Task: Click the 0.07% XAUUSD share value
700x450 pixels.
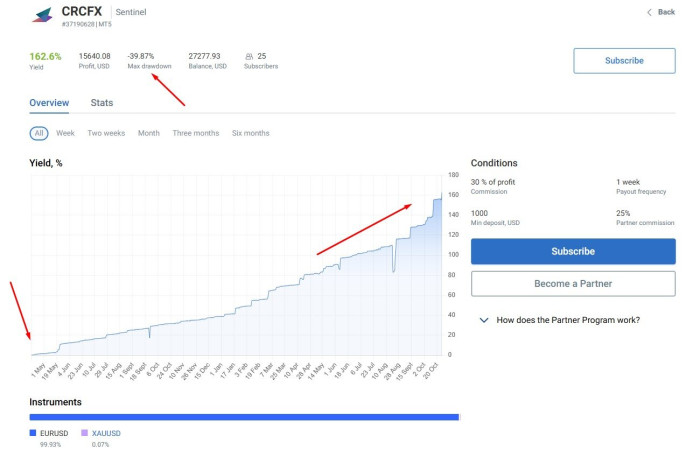Action: (x=100, y=444)
